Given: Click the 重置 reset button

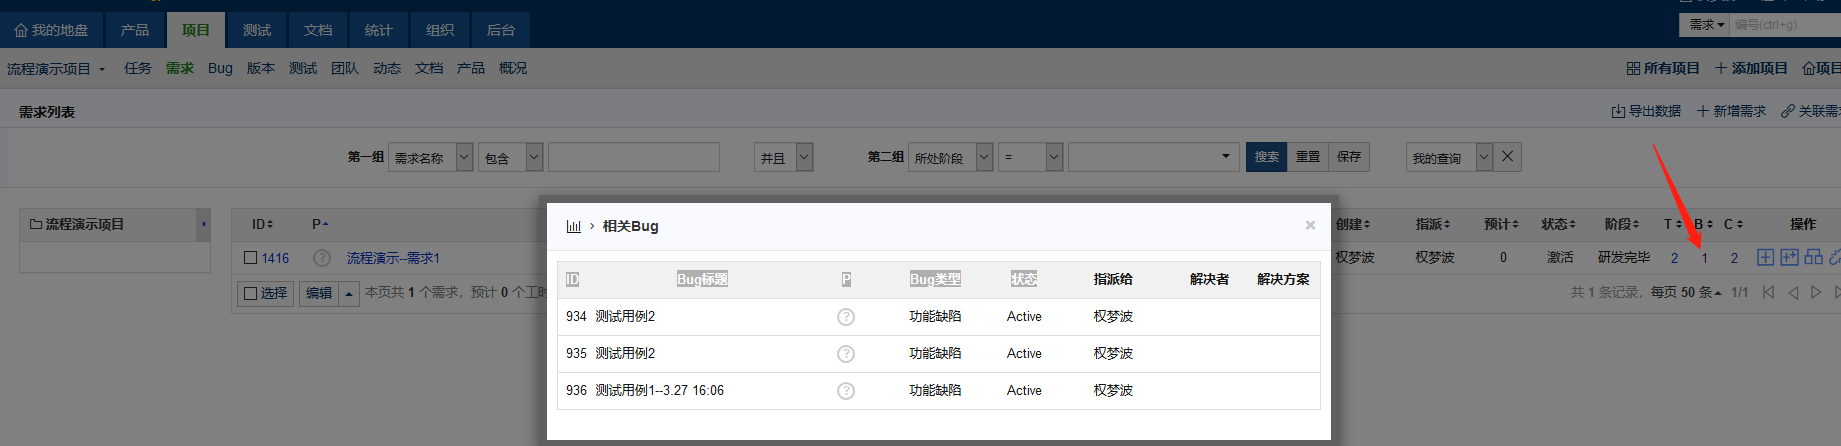Looking at the screenshot, I should click(1308, 157).
